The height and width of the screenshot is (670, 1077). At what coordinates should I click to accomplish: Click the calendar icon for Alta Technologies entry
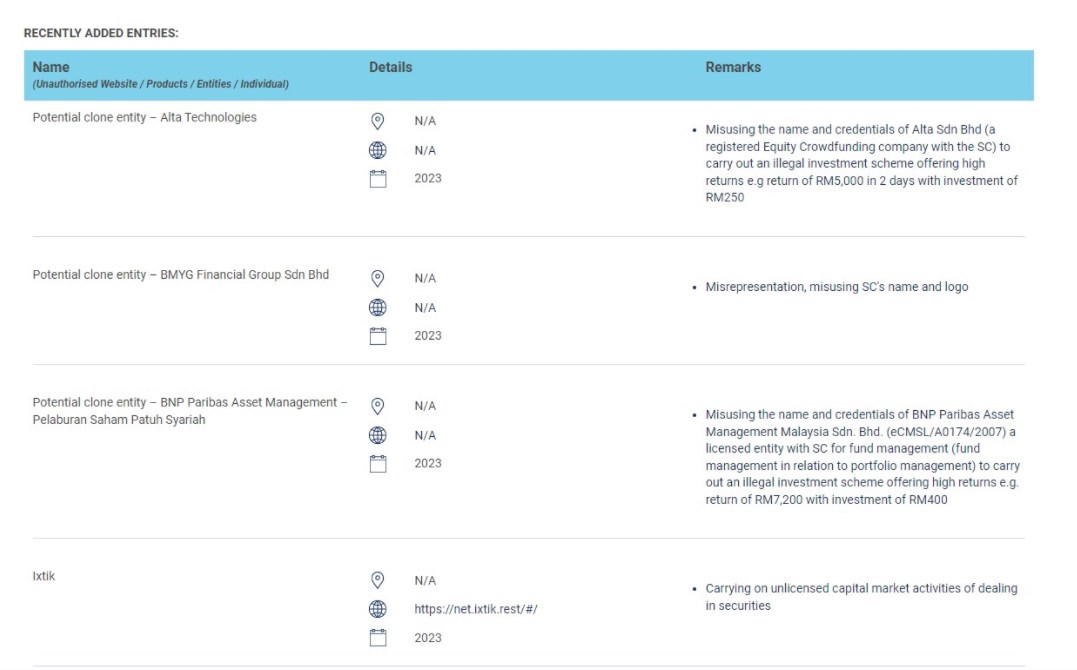[378, 179]
